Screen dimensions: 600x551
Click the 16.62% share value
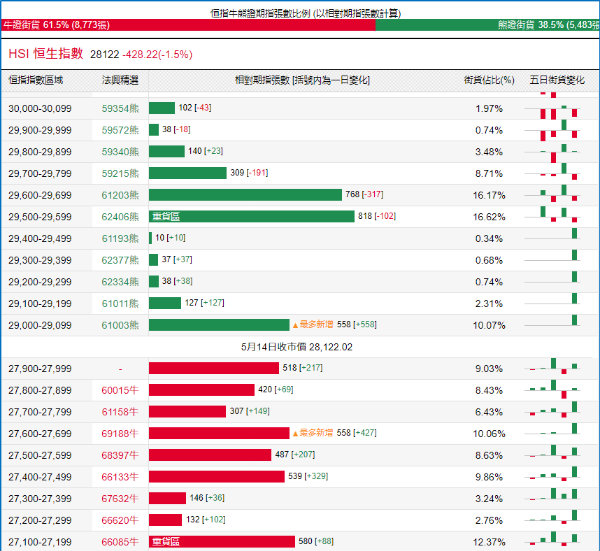(x=489, y=217)
